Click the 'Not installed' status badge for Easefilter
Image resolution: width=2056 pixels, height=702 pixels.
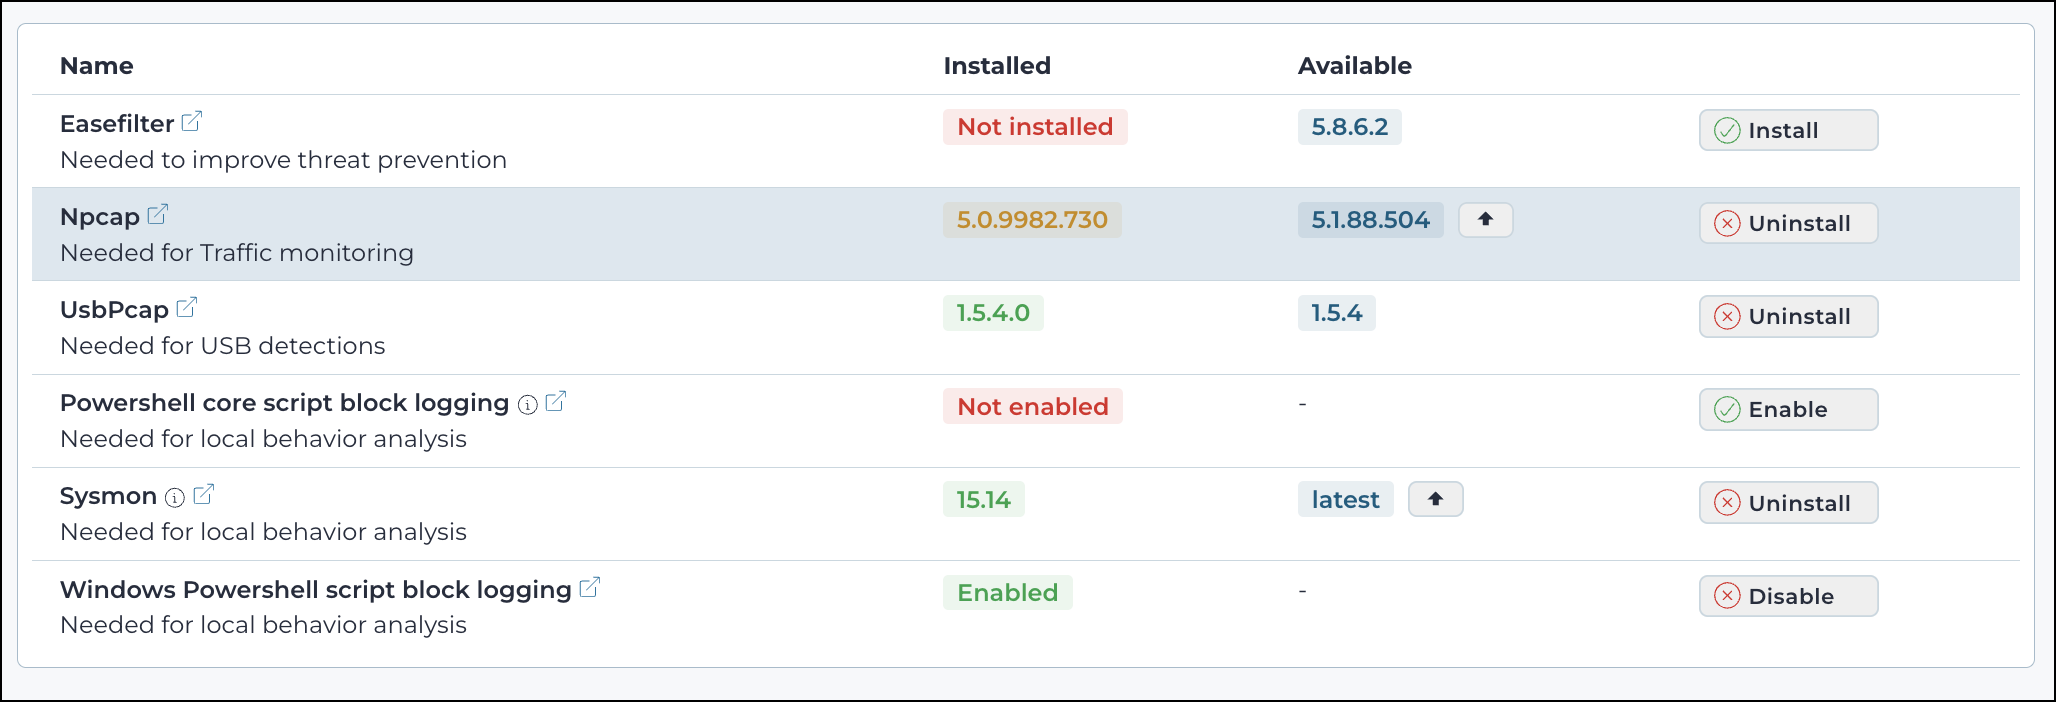1035,127
